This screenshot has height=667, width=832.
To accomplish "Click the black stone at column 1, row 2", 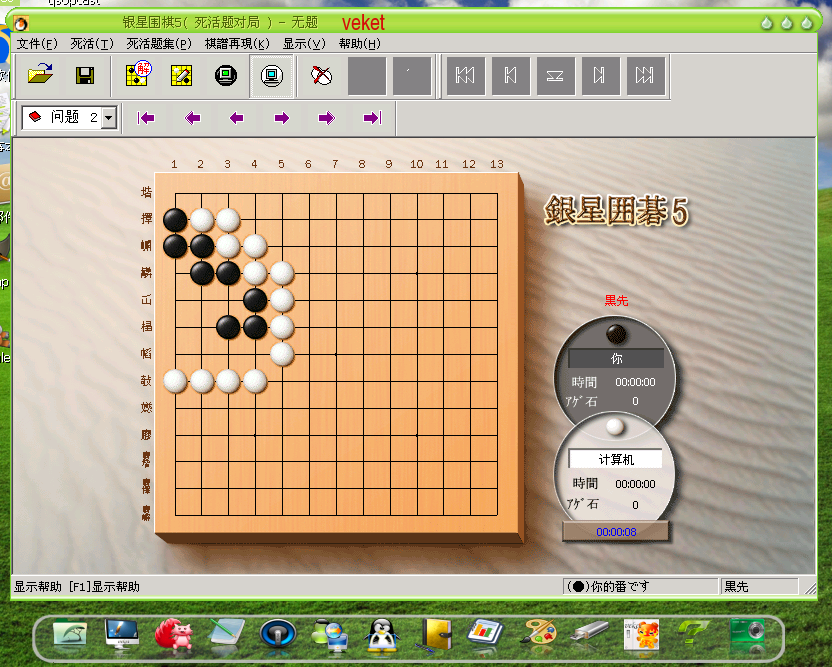I will [175, 220].
